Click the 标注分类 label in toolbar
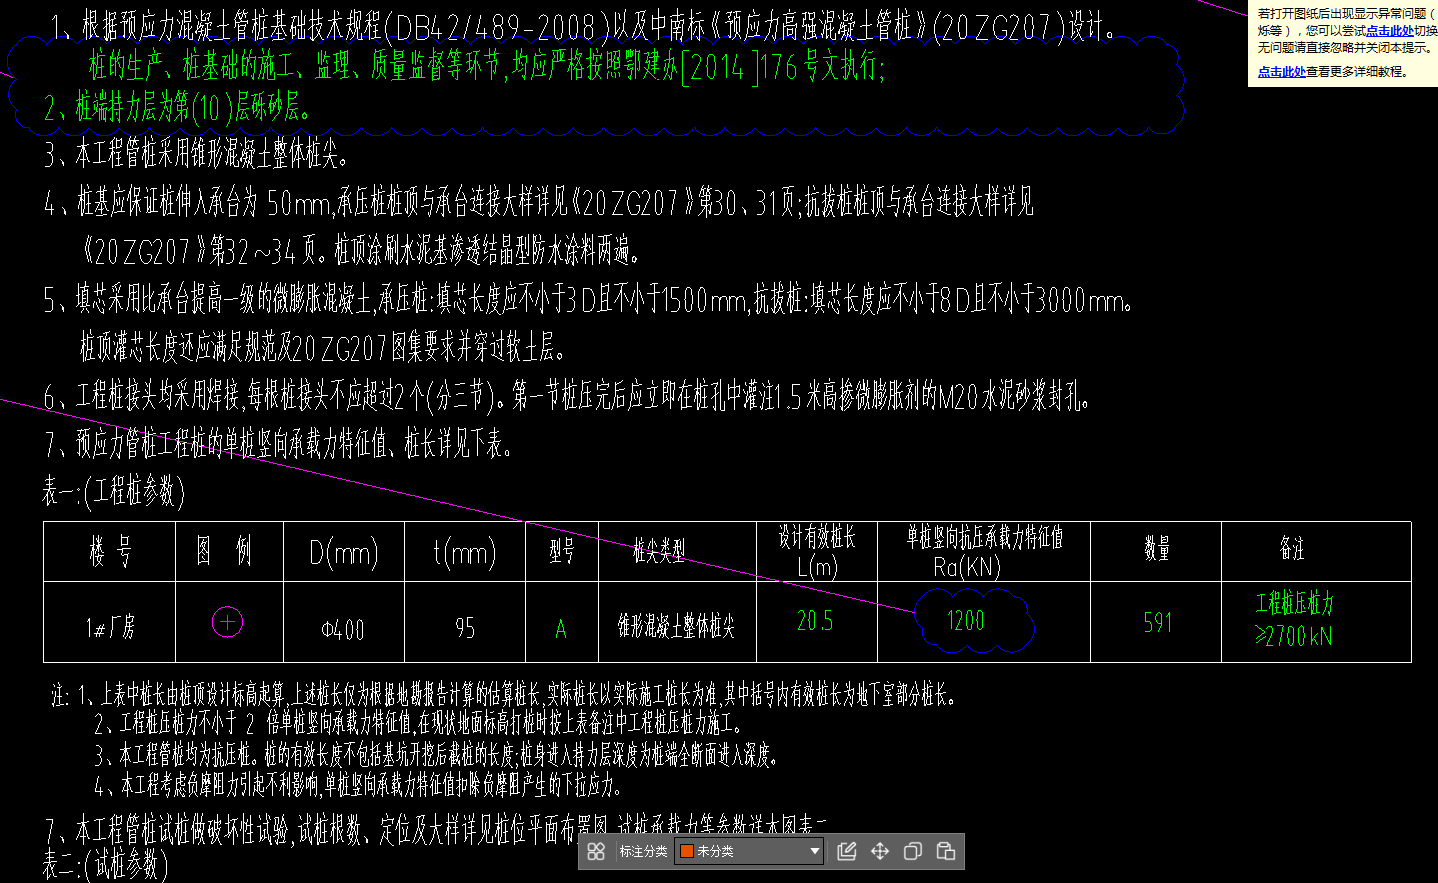 (643, 851)
